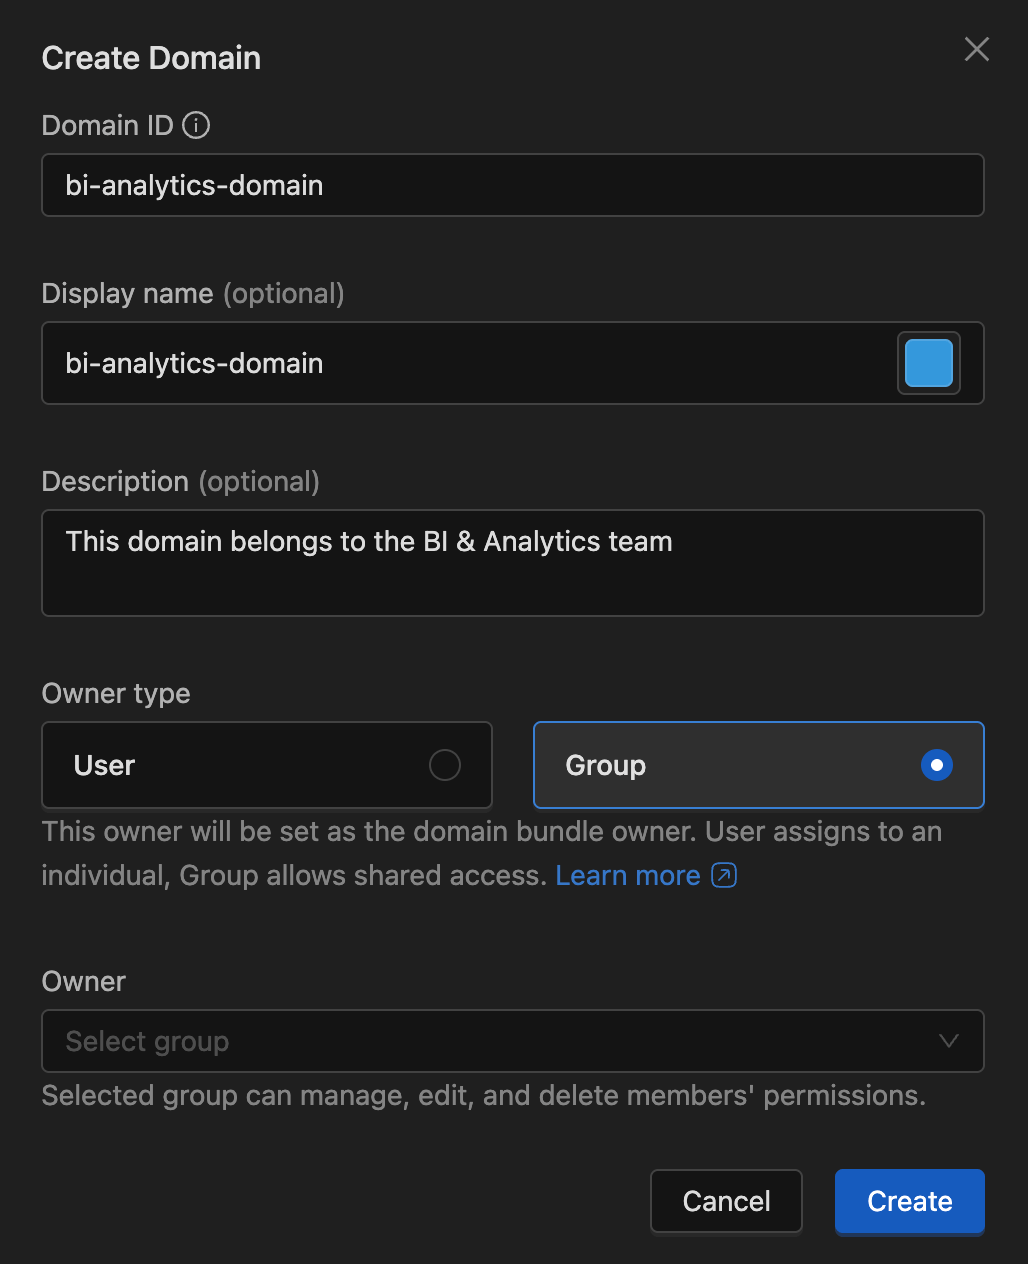Dismiss the dialog via the X icon

click(x=976, y=49)
